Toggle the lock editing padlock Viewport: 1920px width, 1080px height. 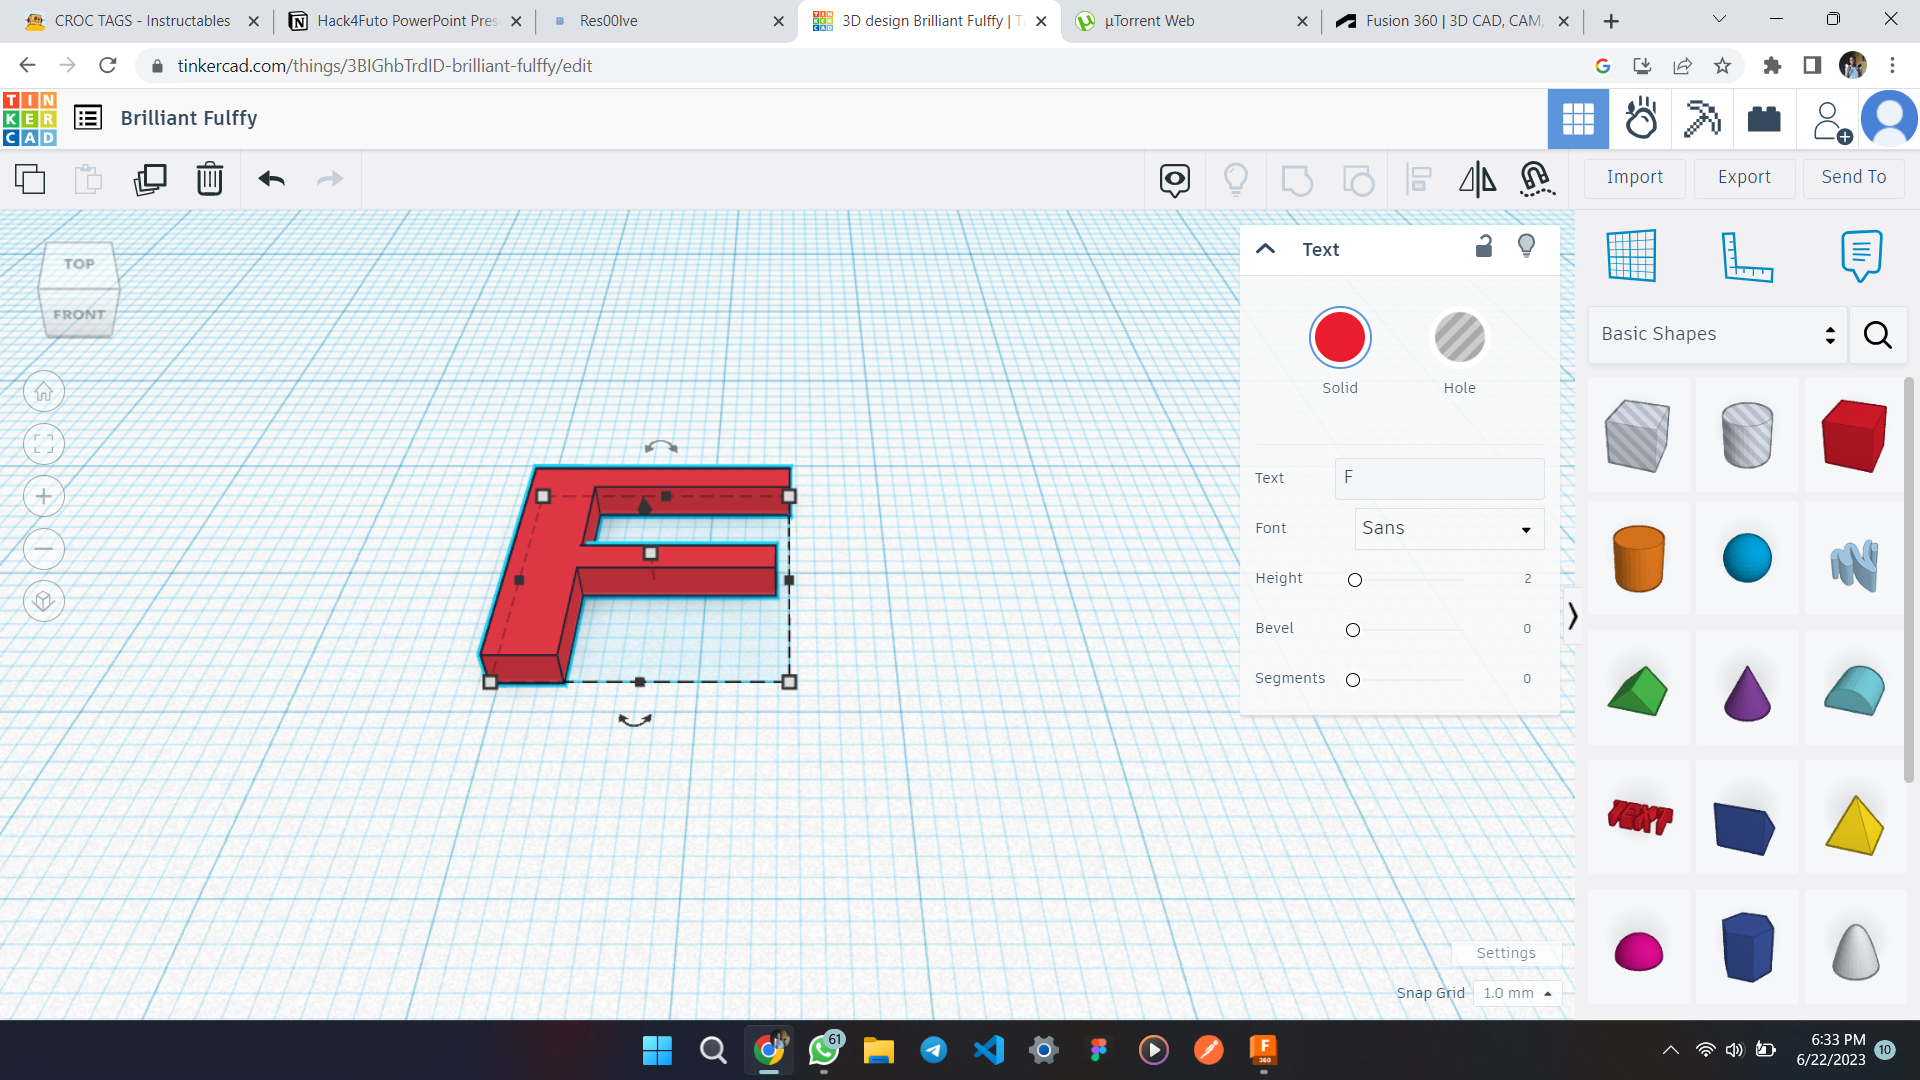pos(1484,246)
